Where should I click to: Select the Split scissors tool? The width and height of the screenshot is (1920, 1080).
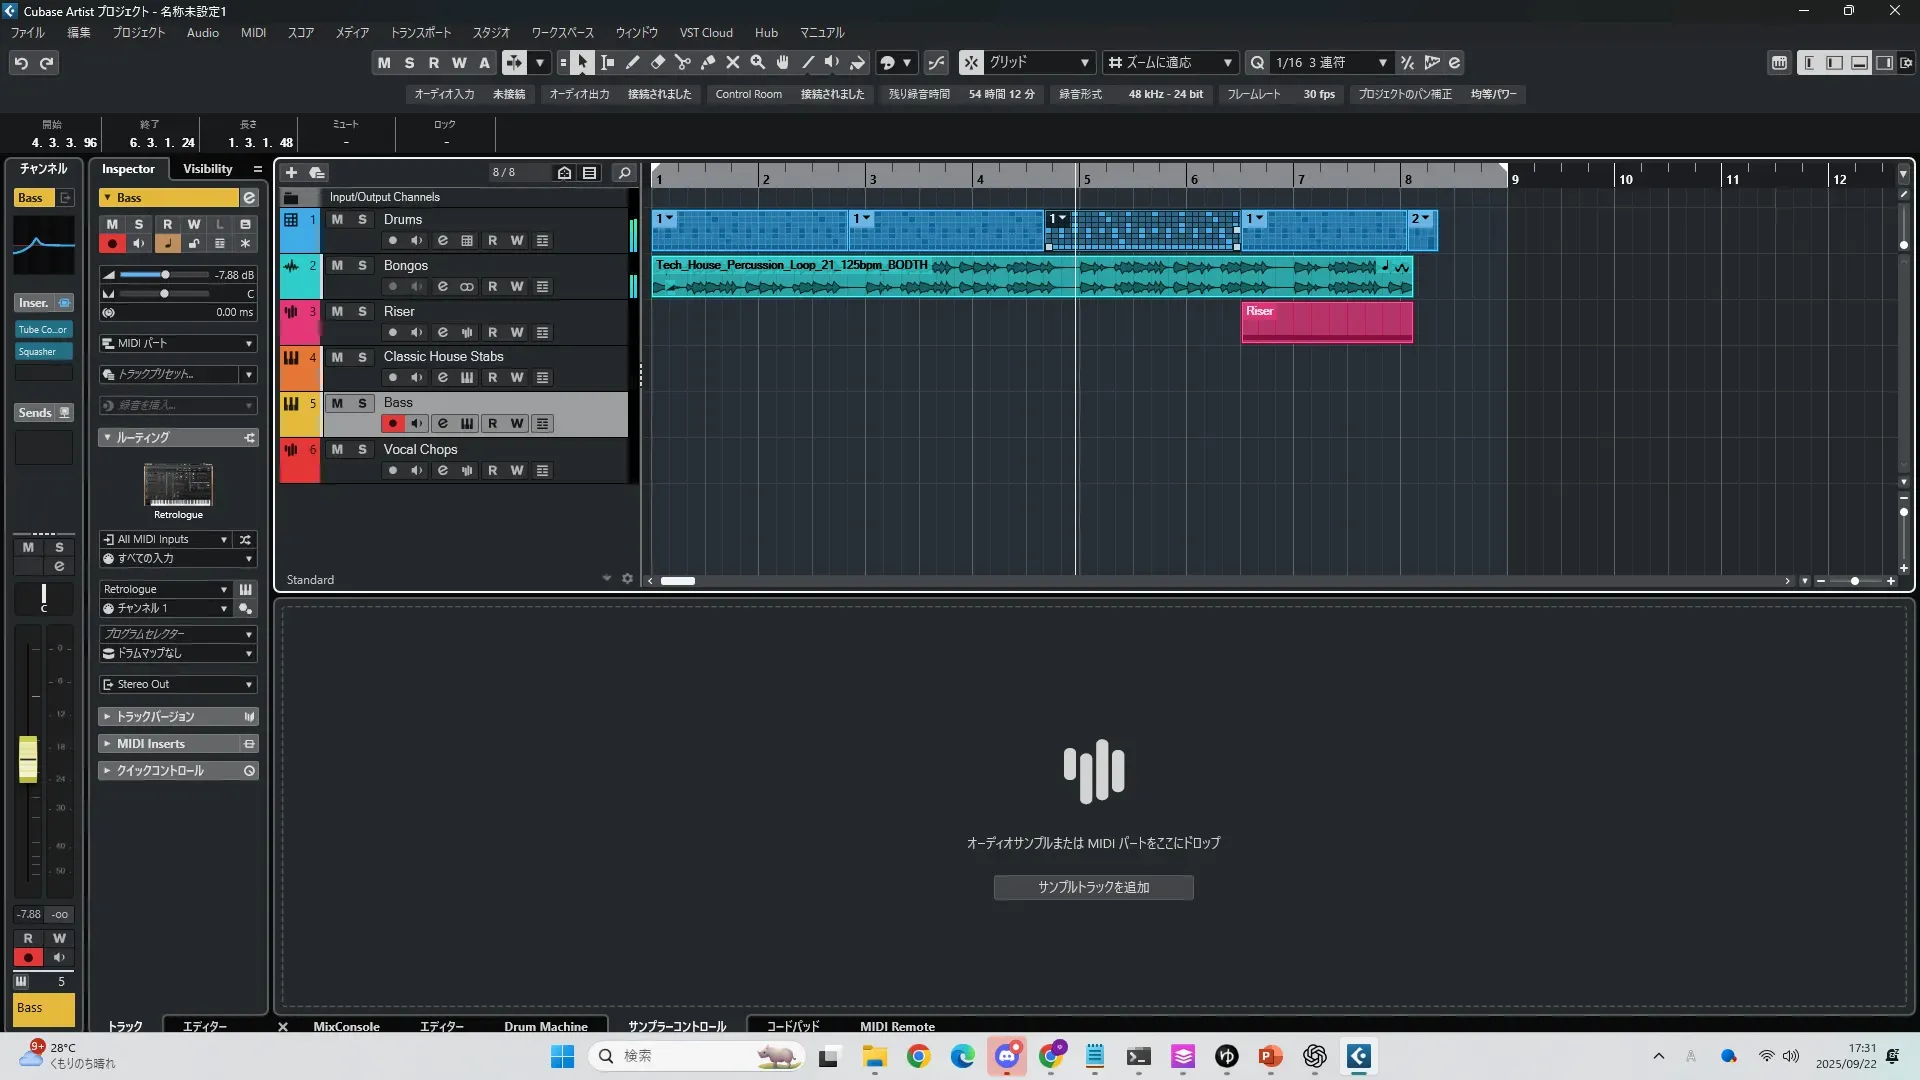point(683,62)
